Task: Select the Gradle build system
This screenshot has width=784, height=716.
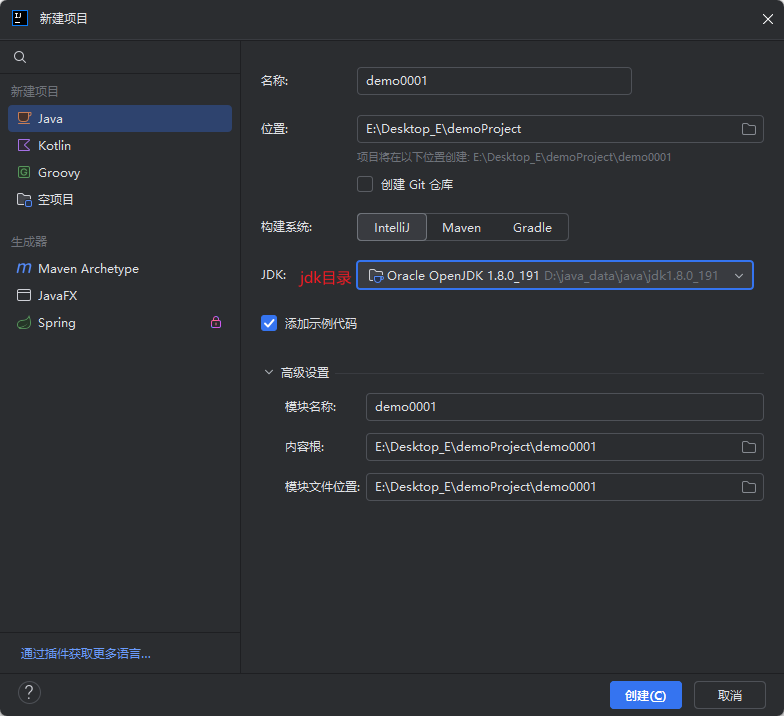Action: [532, 228]
